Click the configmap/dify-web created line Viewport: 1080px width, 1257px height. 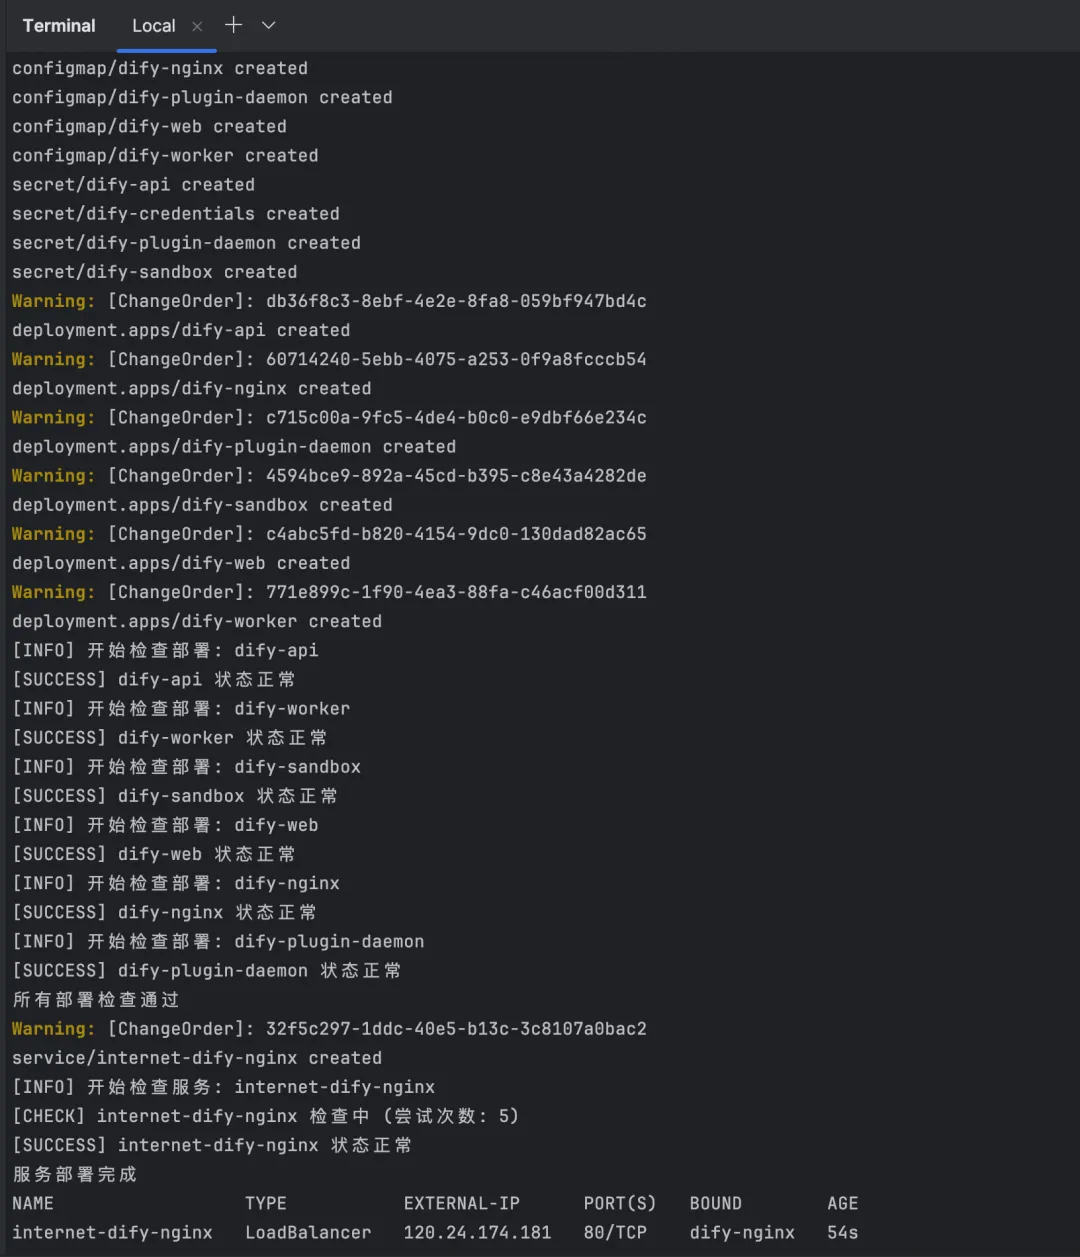pos(148,126)
